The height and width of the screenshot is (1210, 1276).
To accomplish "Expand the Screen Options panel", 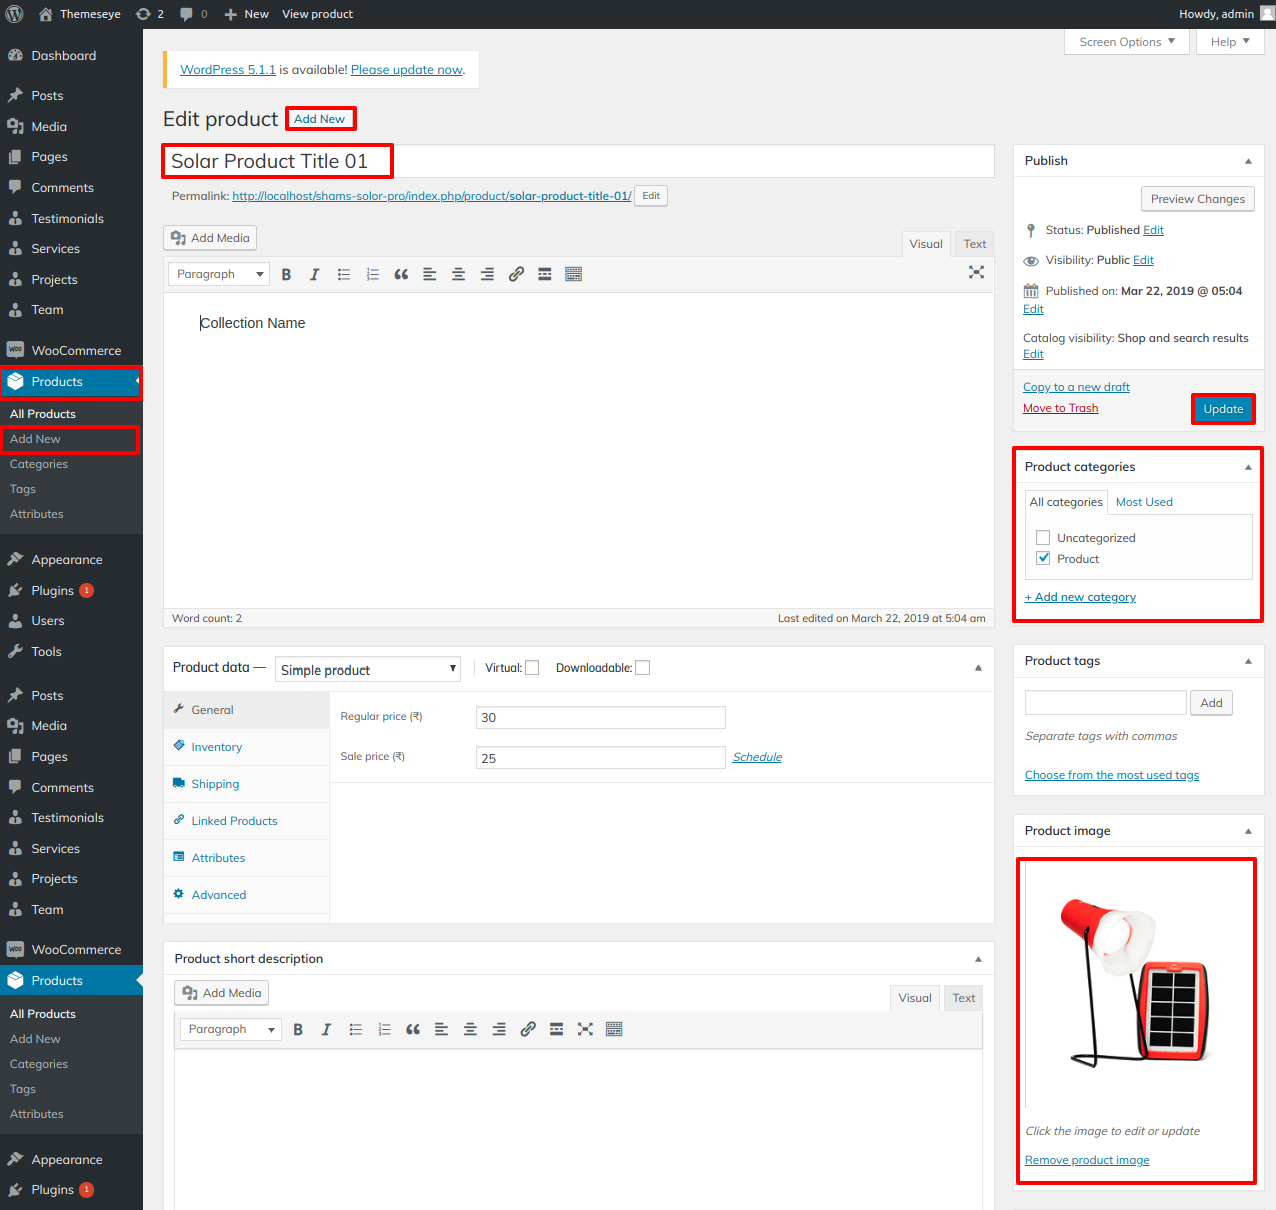I will point(1126,42).
